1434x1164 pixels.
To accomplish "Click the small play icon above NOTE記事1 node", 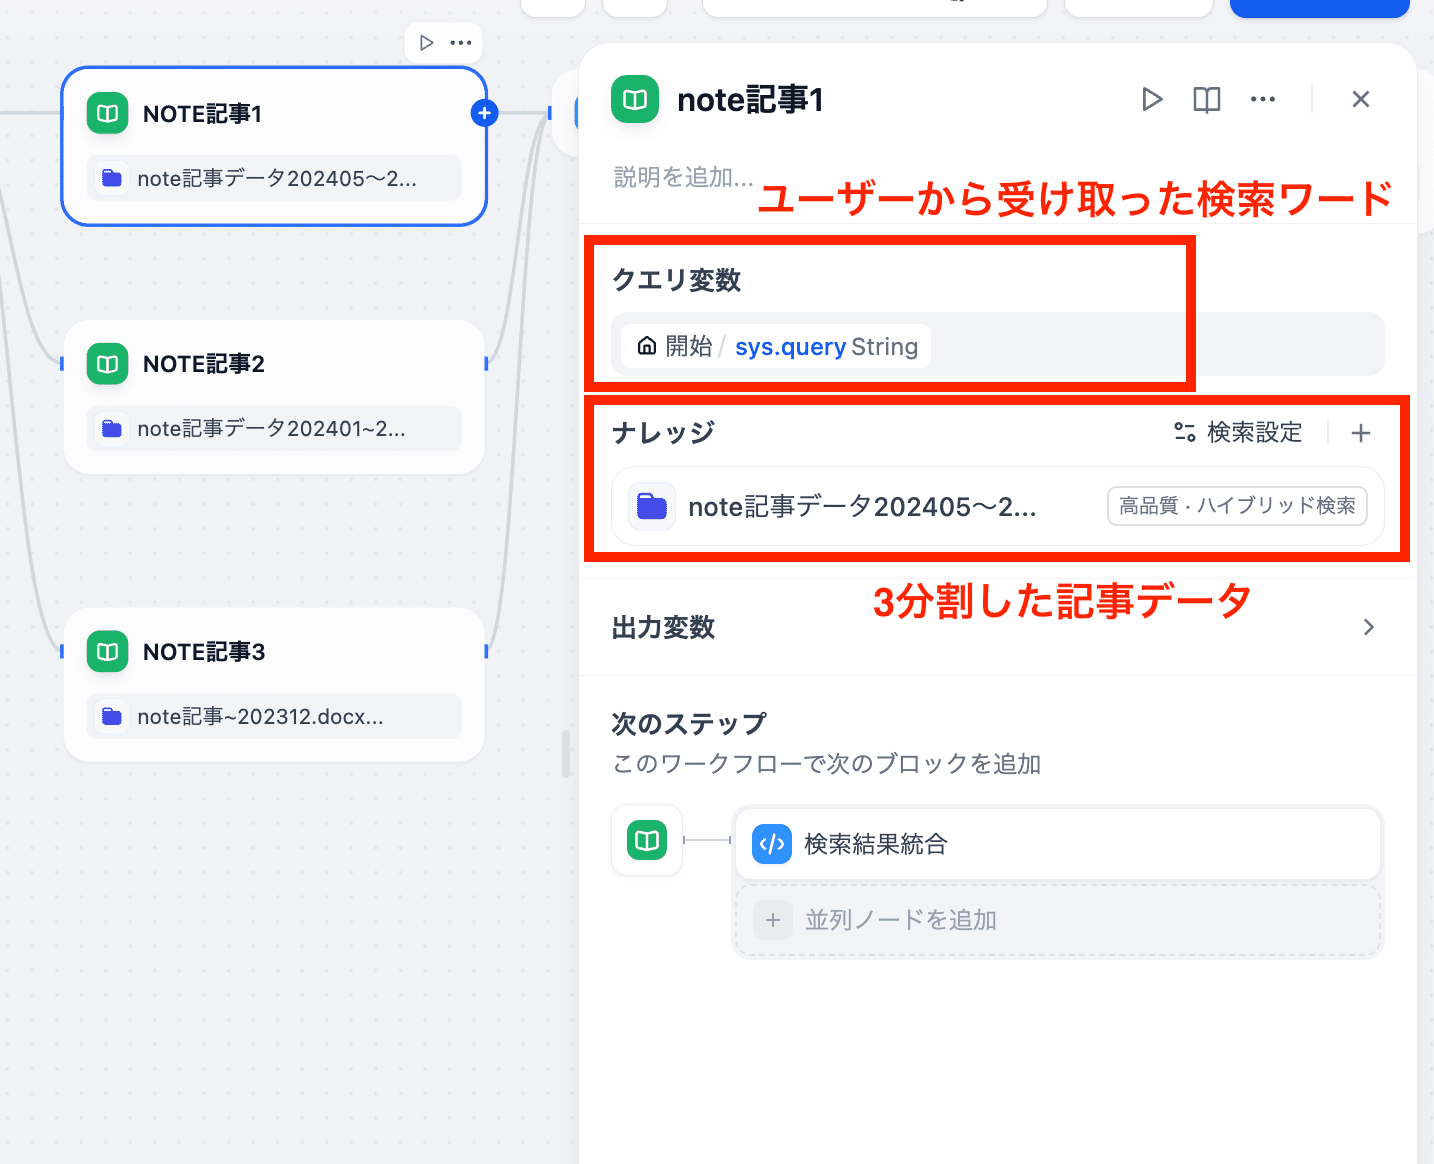I will coord(426,43).
